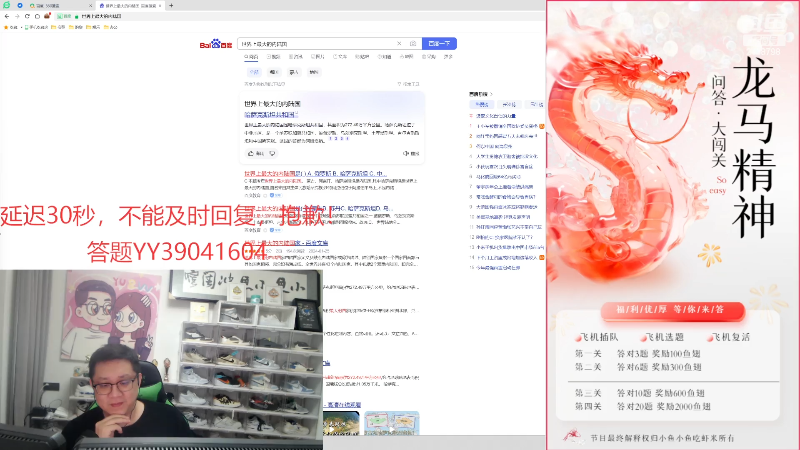This screenshot has height=450, width=800.
Task: Click the browser back arrow
Action: [7, 16]
